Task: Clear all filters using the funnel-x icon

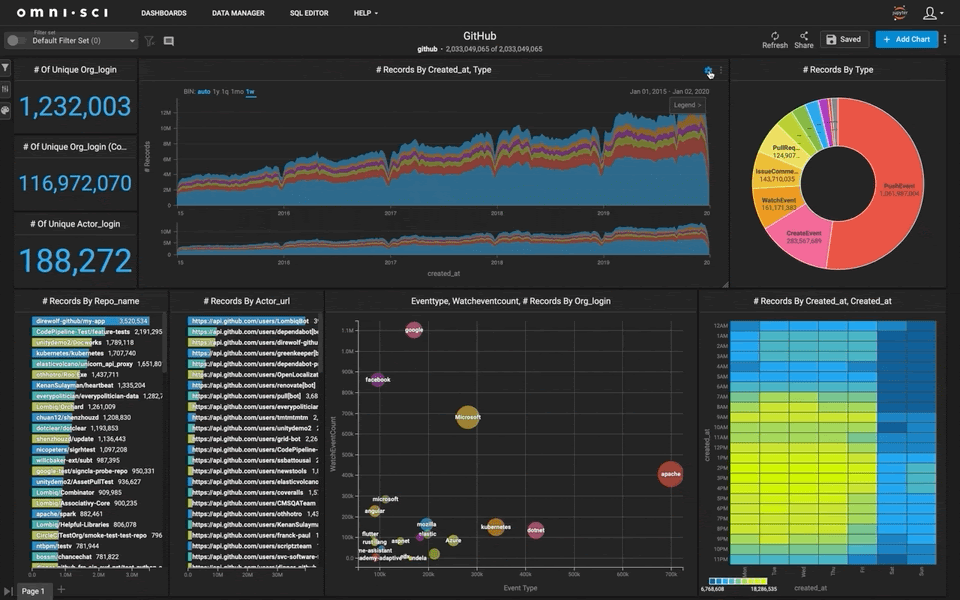Action: [x=149, y=41]
